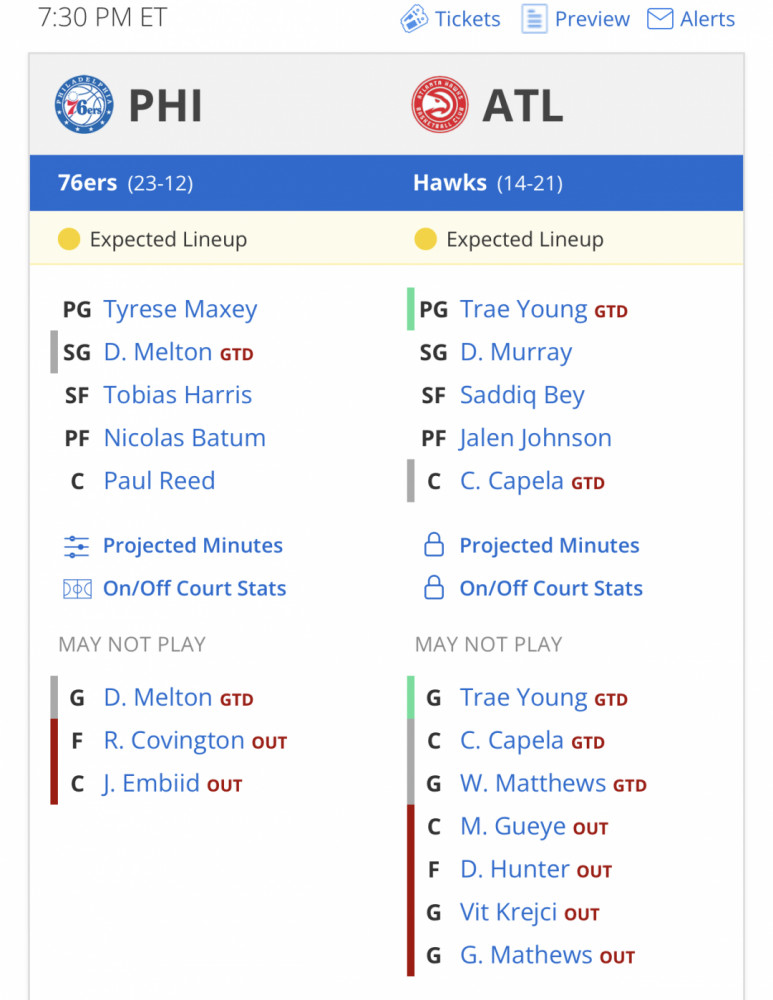This screenshot has width=773, height=1000.
Task: Click the lock icon beside Hawks Projected Minutes
Action: click(434, 545)
